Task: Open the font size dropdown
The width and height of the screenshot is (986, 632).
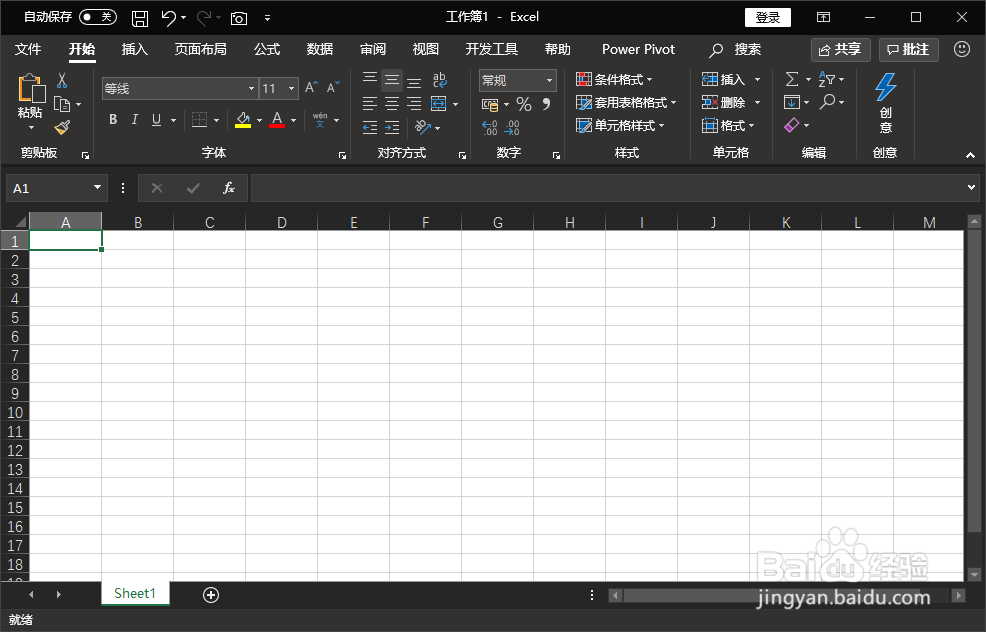Action: [291, 89]
